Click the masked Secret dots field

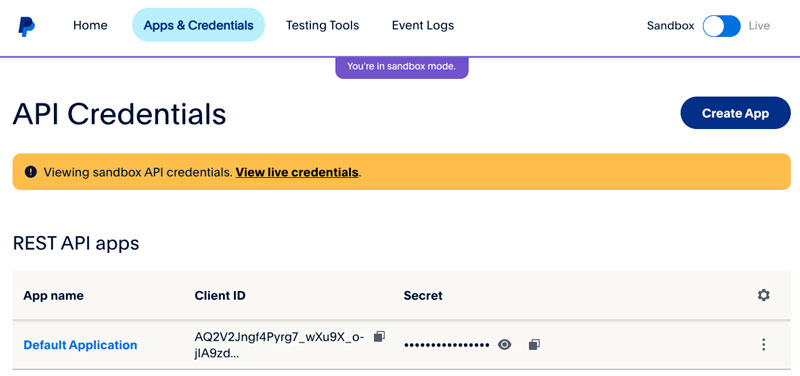[446, 345]
